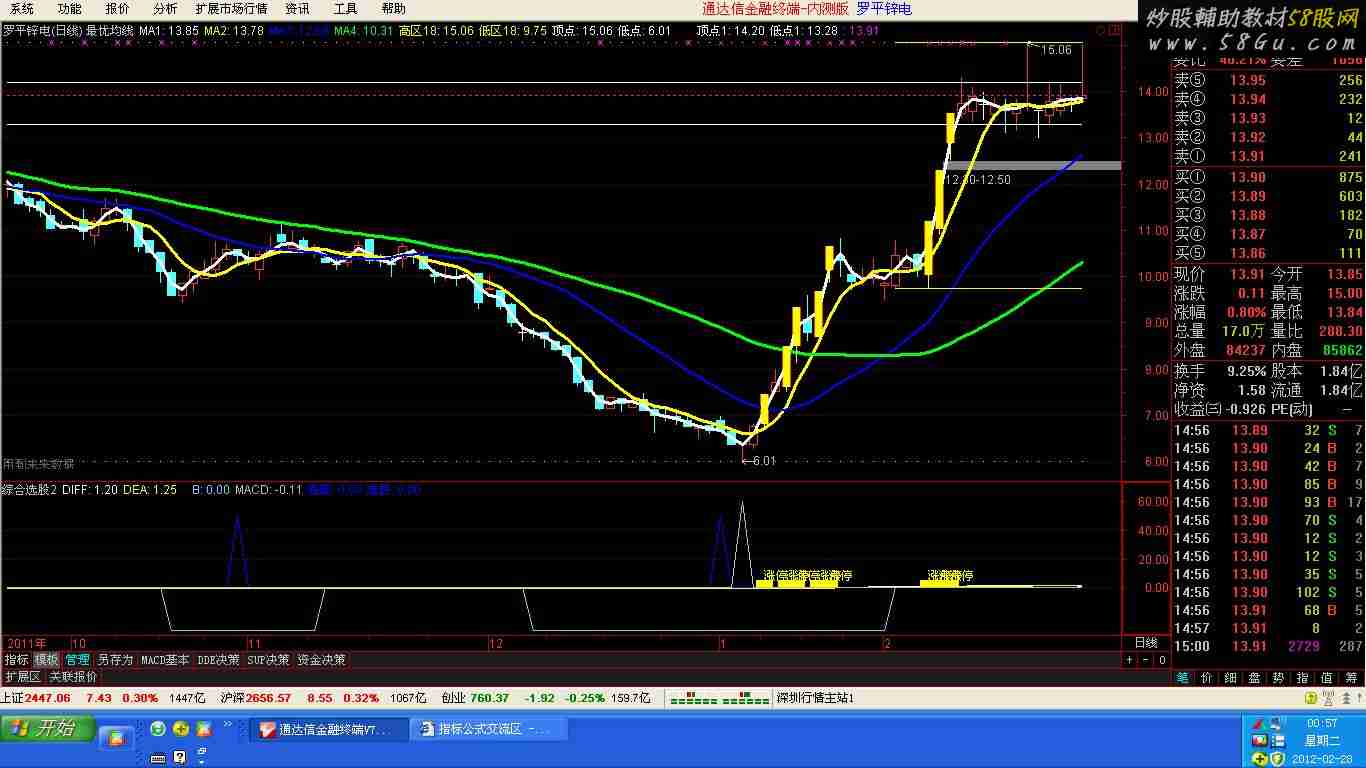Image resolution: width=1366 pixels, height=768 pixels.
Task: Click the 创业 760.37 index readout
Action: [475, 698]
